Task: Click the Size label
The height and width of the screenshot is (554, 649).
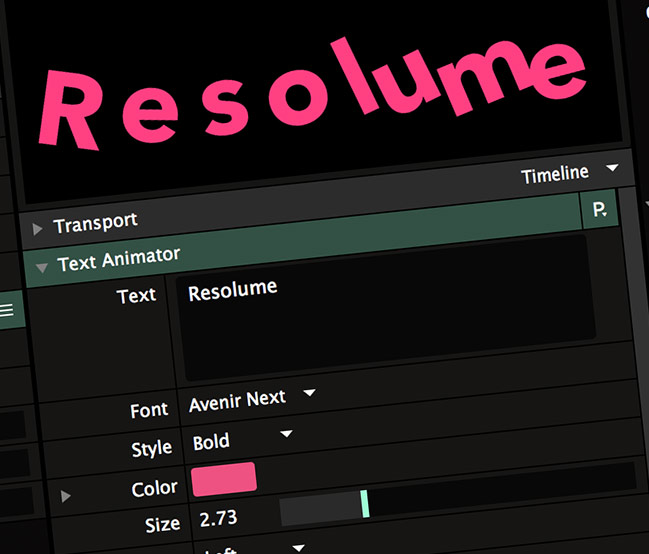Action: (162, 525)
